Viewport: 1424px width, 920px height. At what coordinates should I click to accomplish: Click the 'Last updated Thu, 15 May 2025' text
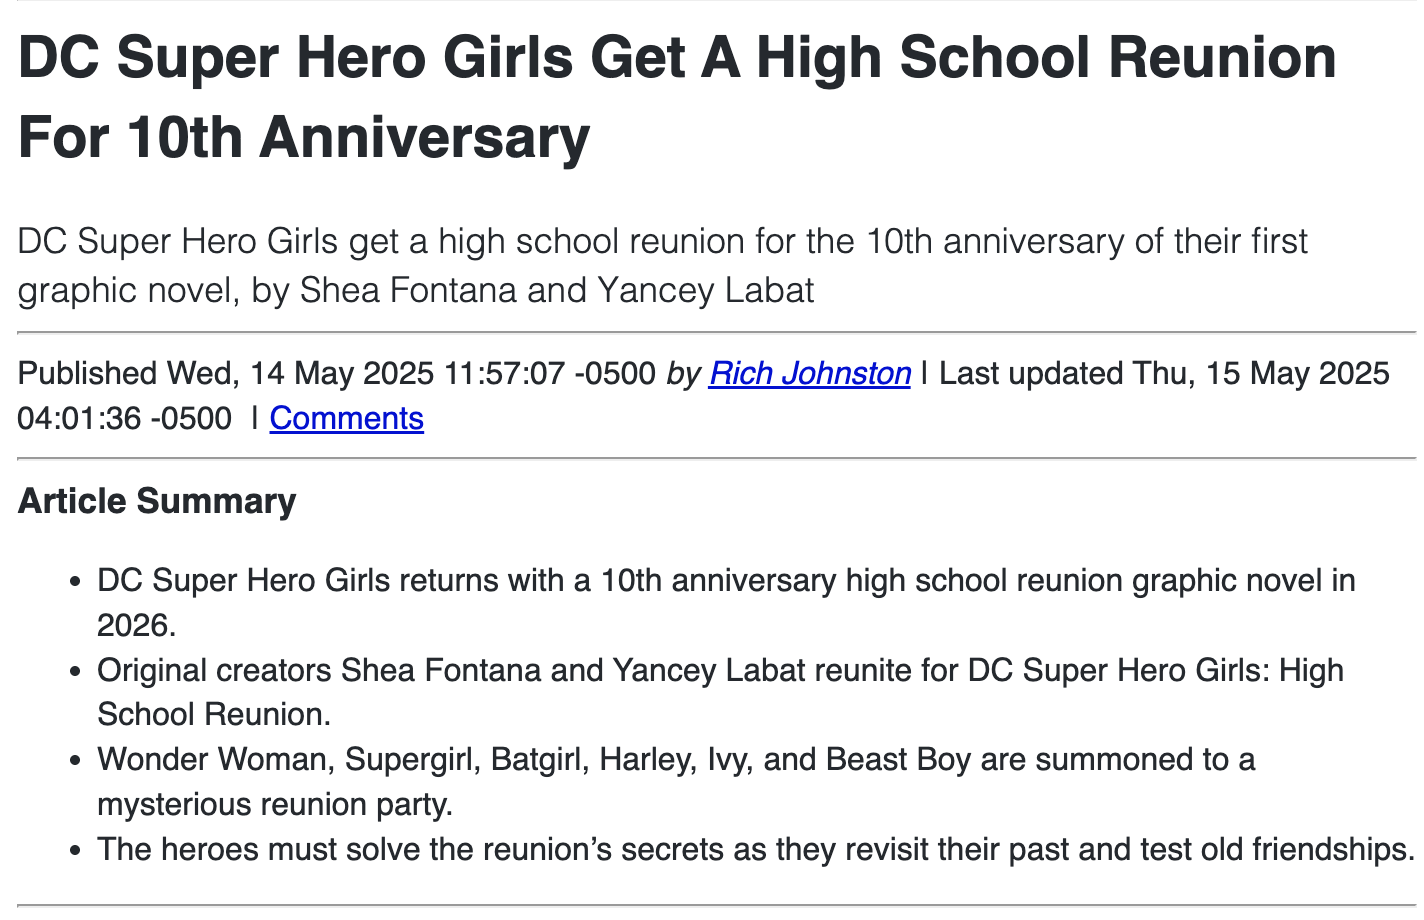[x=1164, y=373]
